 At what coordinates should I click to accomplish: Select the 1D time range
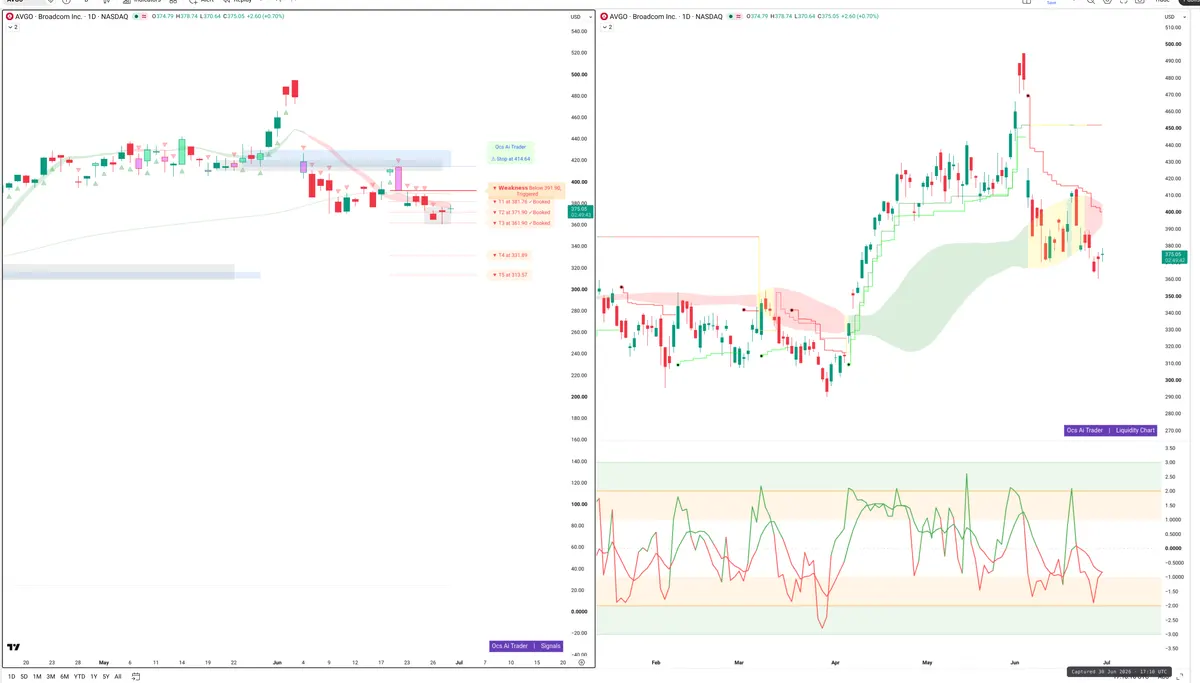(12, 677)
